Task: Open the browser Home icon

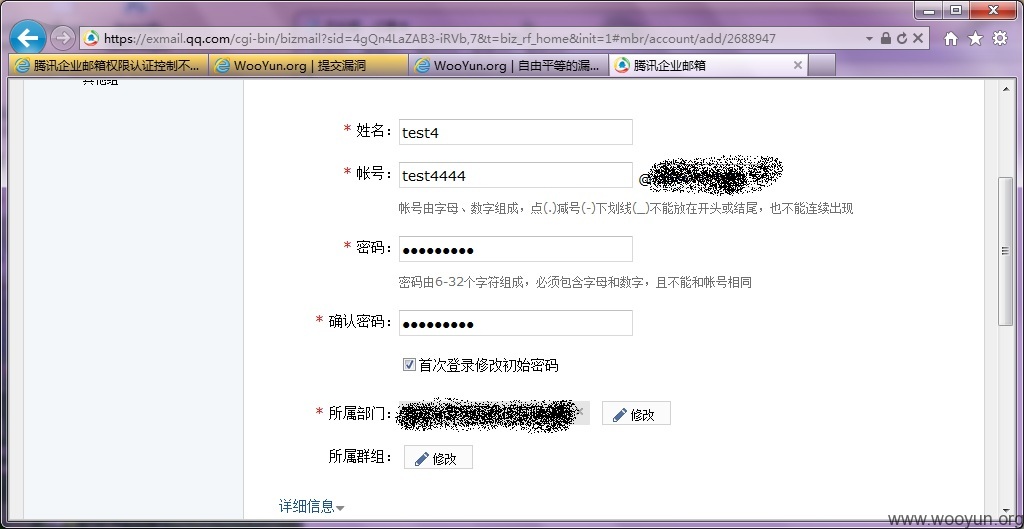Action: coord(951,39)
